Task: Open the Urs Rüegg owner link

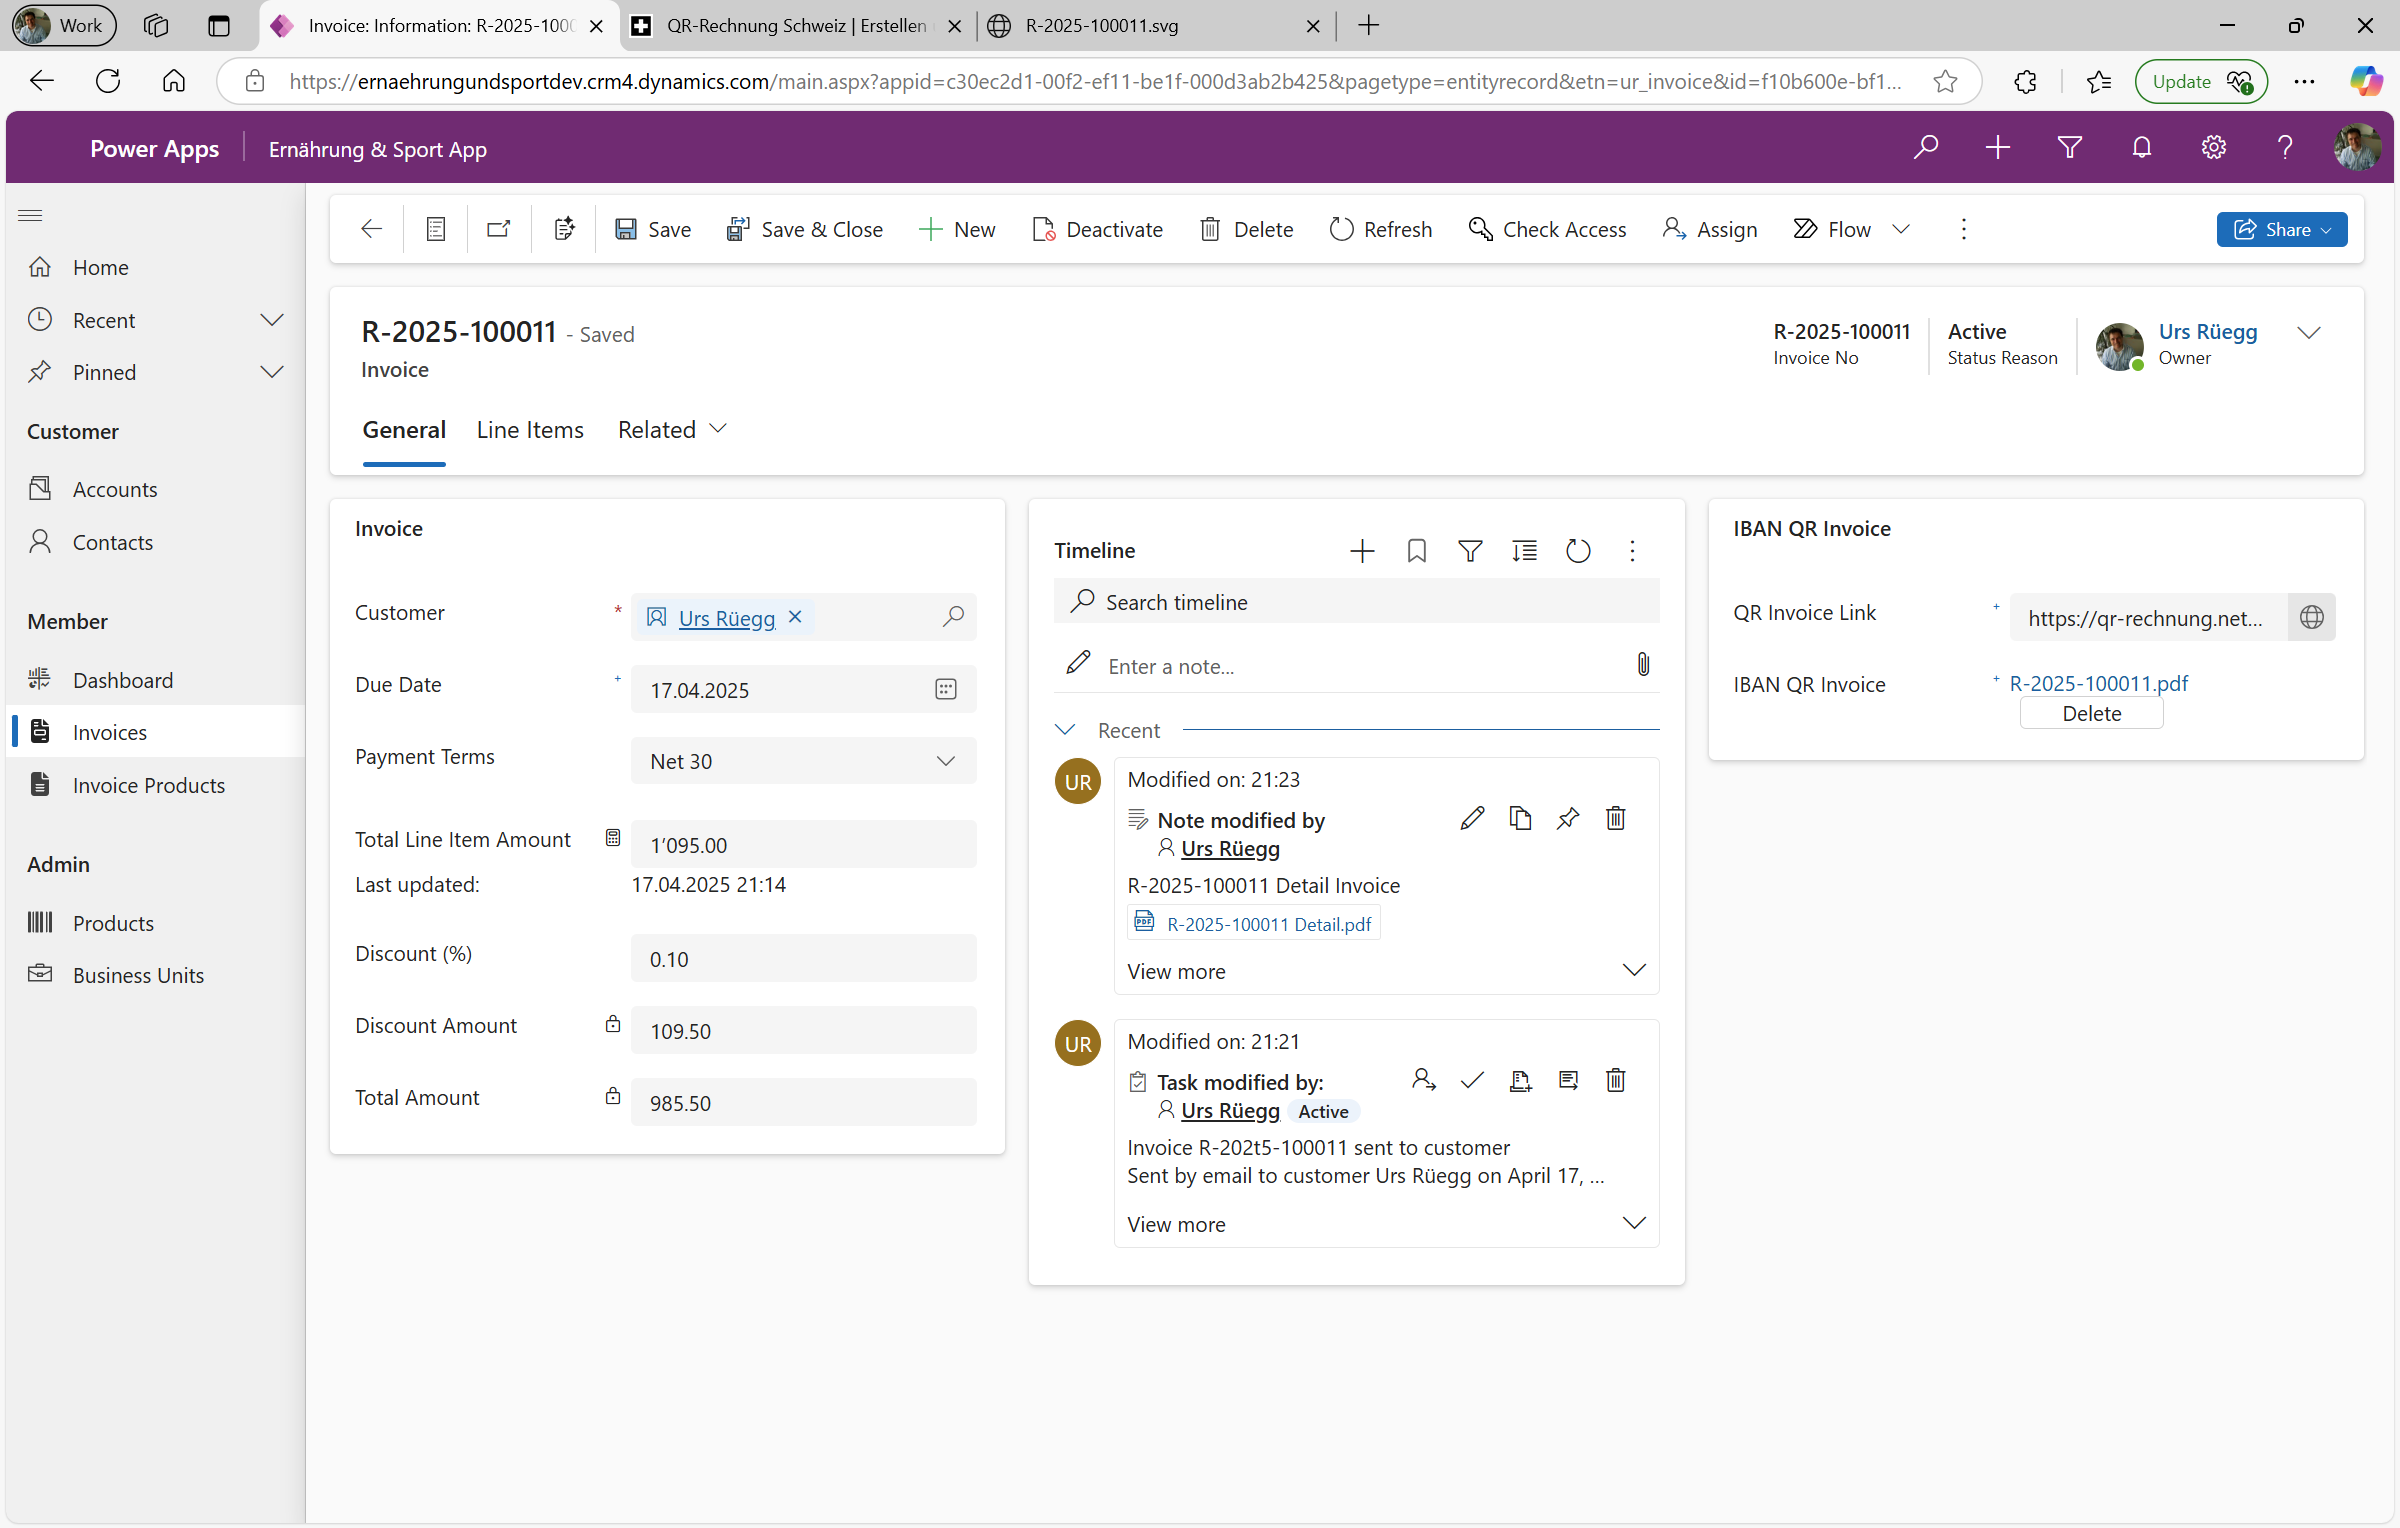Action: pyautogui.click(x=2207, y=331)
